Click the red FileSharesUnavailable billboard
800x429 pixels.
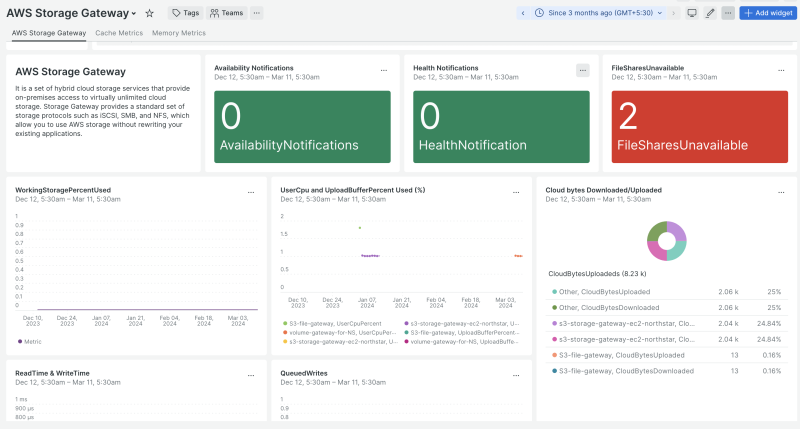coord(699,127)
